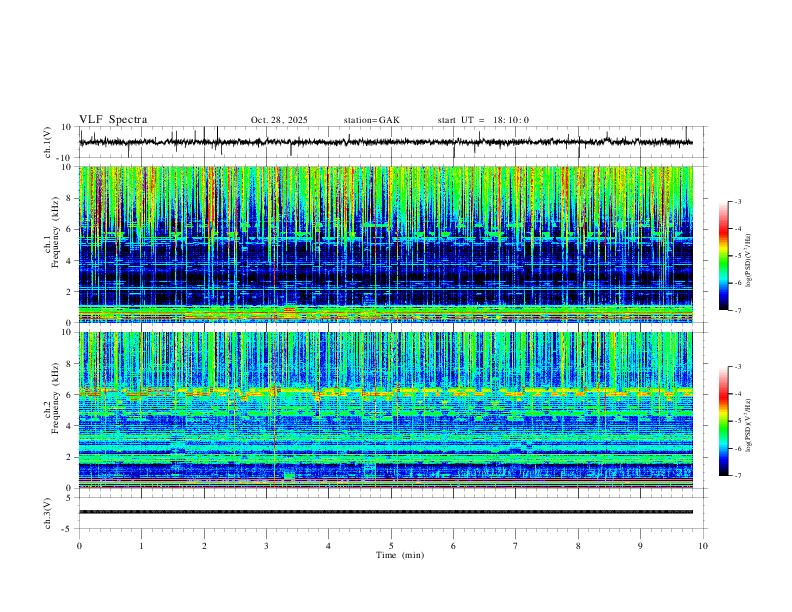Click the x-axis tick label "10" under Time axis

[x=703, y=546]
